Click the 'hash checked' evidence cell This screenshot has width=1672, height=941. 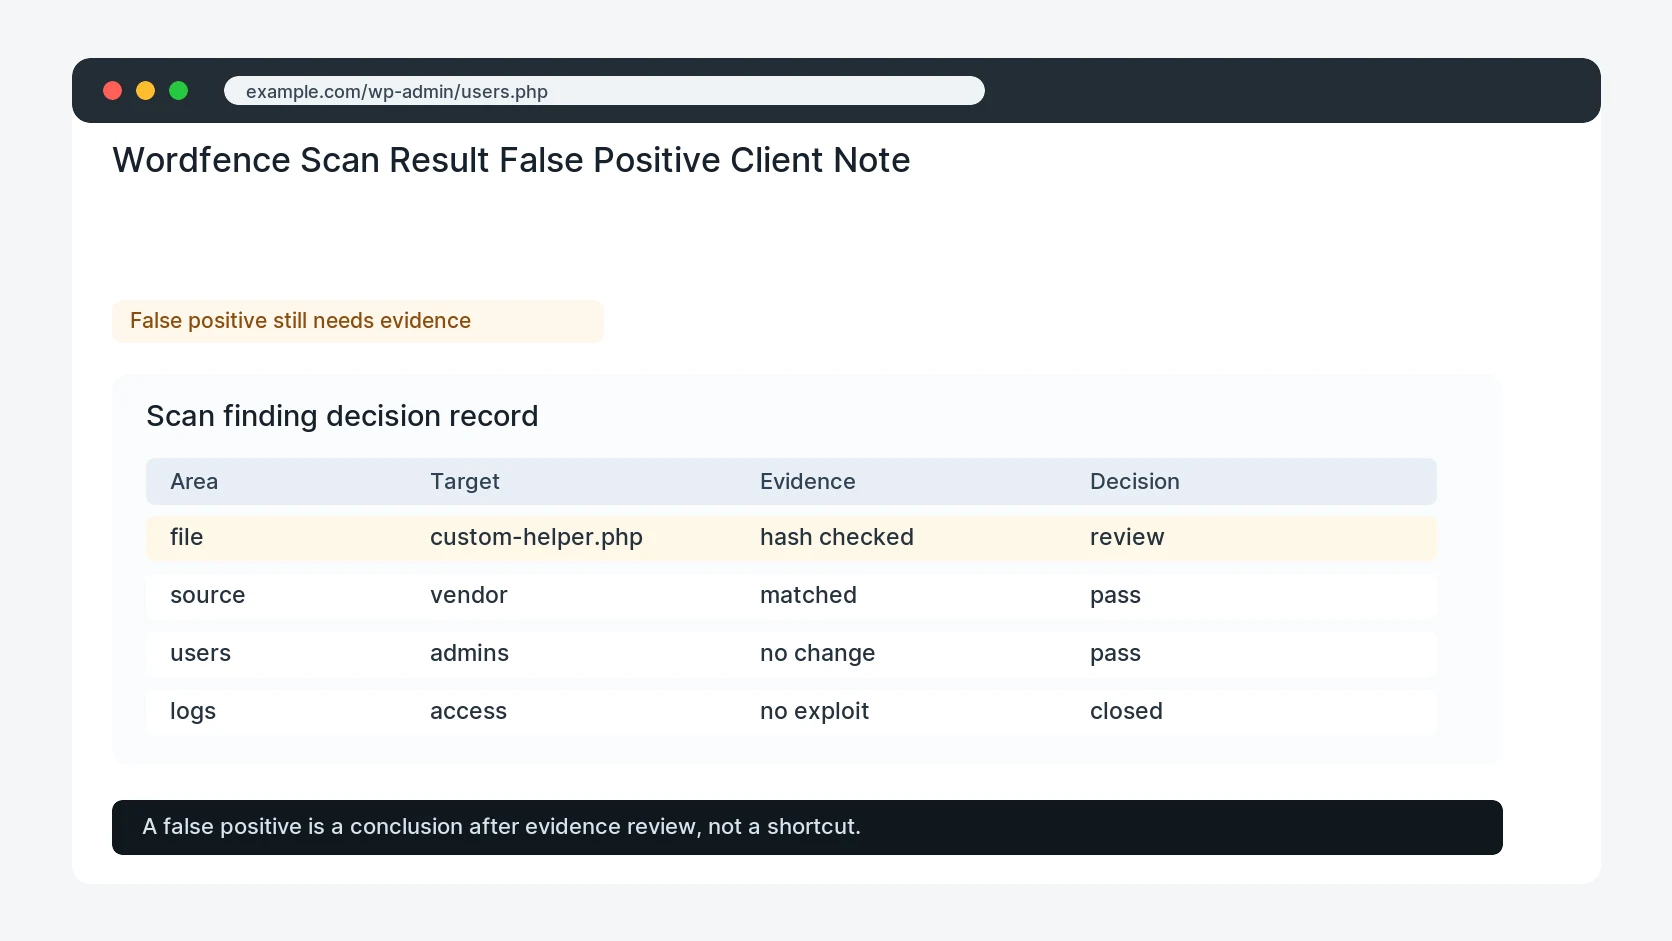pos(837,537)
